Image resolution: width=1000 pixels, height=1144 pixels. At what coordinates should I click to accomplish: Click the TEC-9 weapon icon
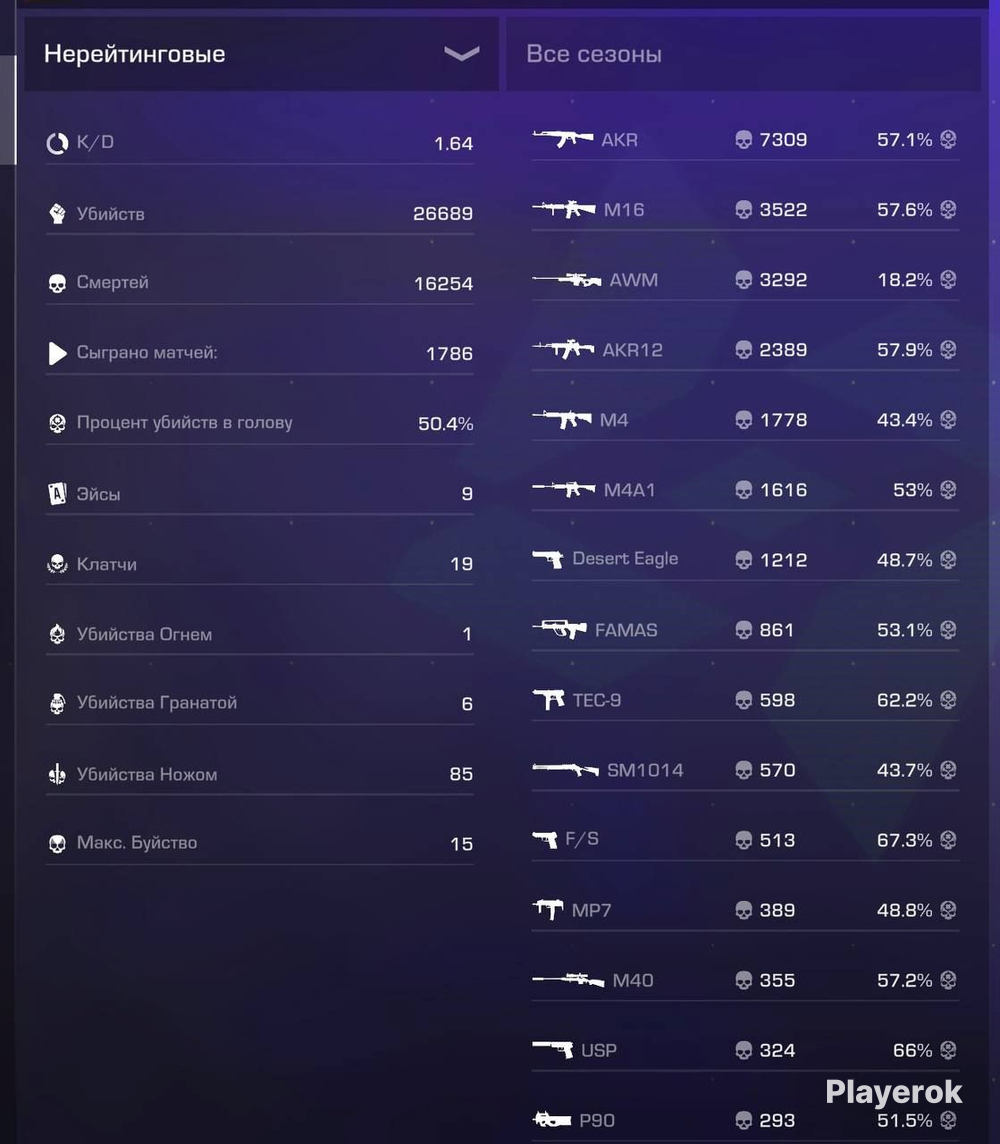tap(549, 700)
